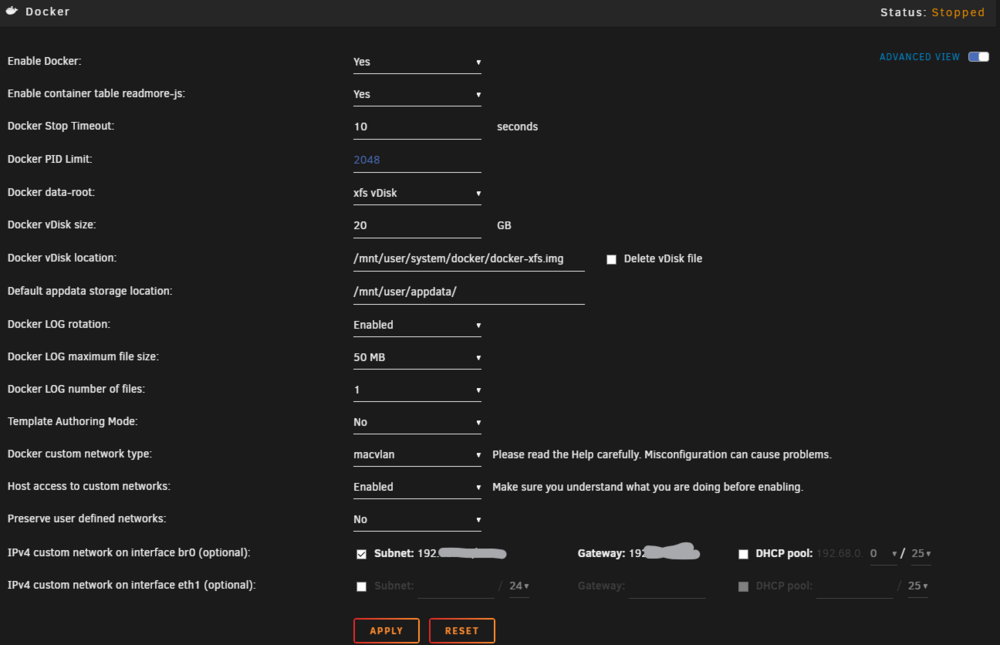Click the Docker PID Limit field
The width and height of the screenshot is (1000, 645).
coord(417,160)
